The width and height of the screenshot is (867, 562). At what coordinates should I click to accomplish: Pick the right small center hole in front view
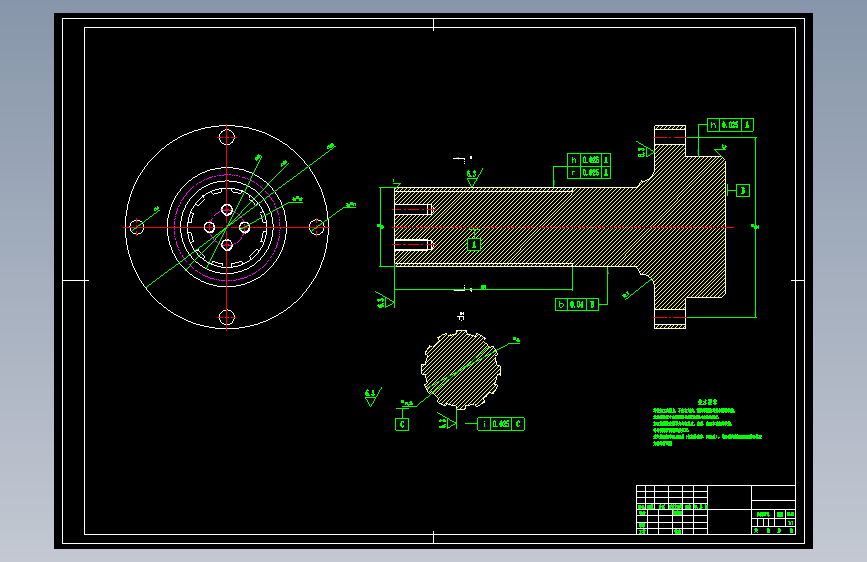244,227
